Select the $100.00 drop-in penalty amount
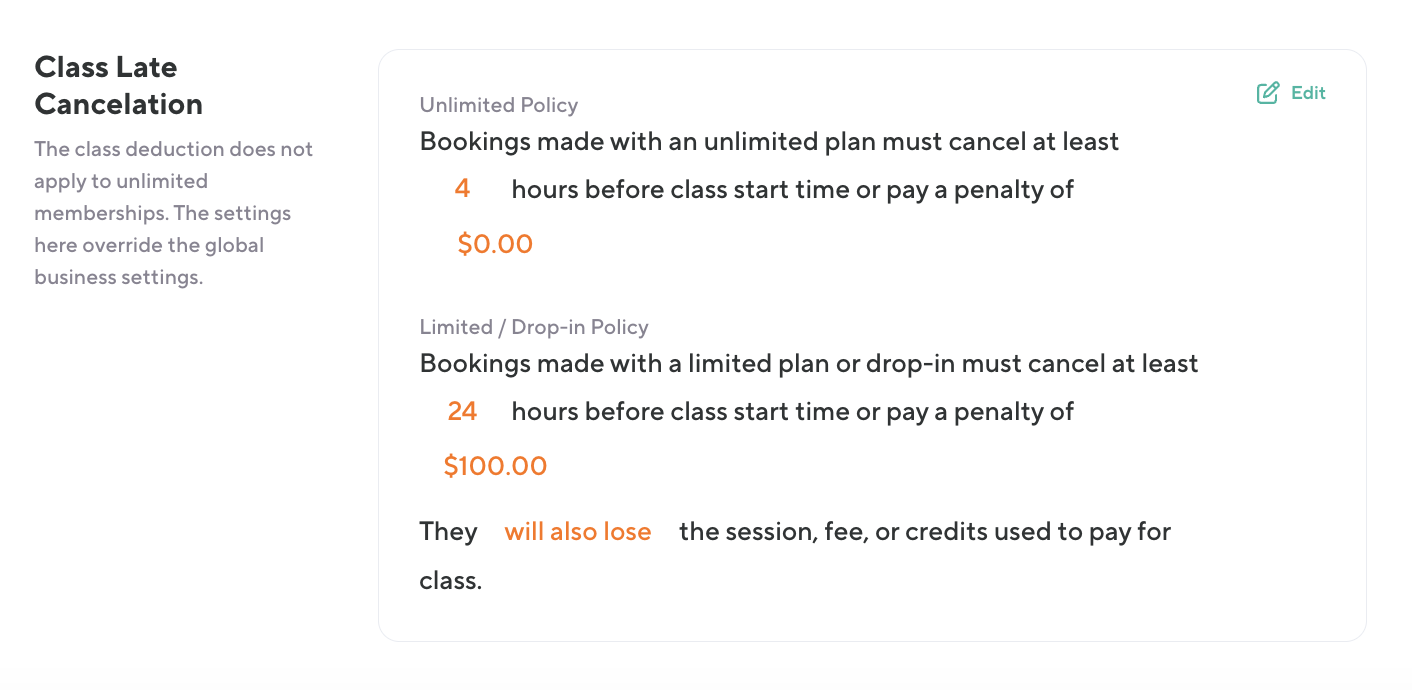 [495, 466]
